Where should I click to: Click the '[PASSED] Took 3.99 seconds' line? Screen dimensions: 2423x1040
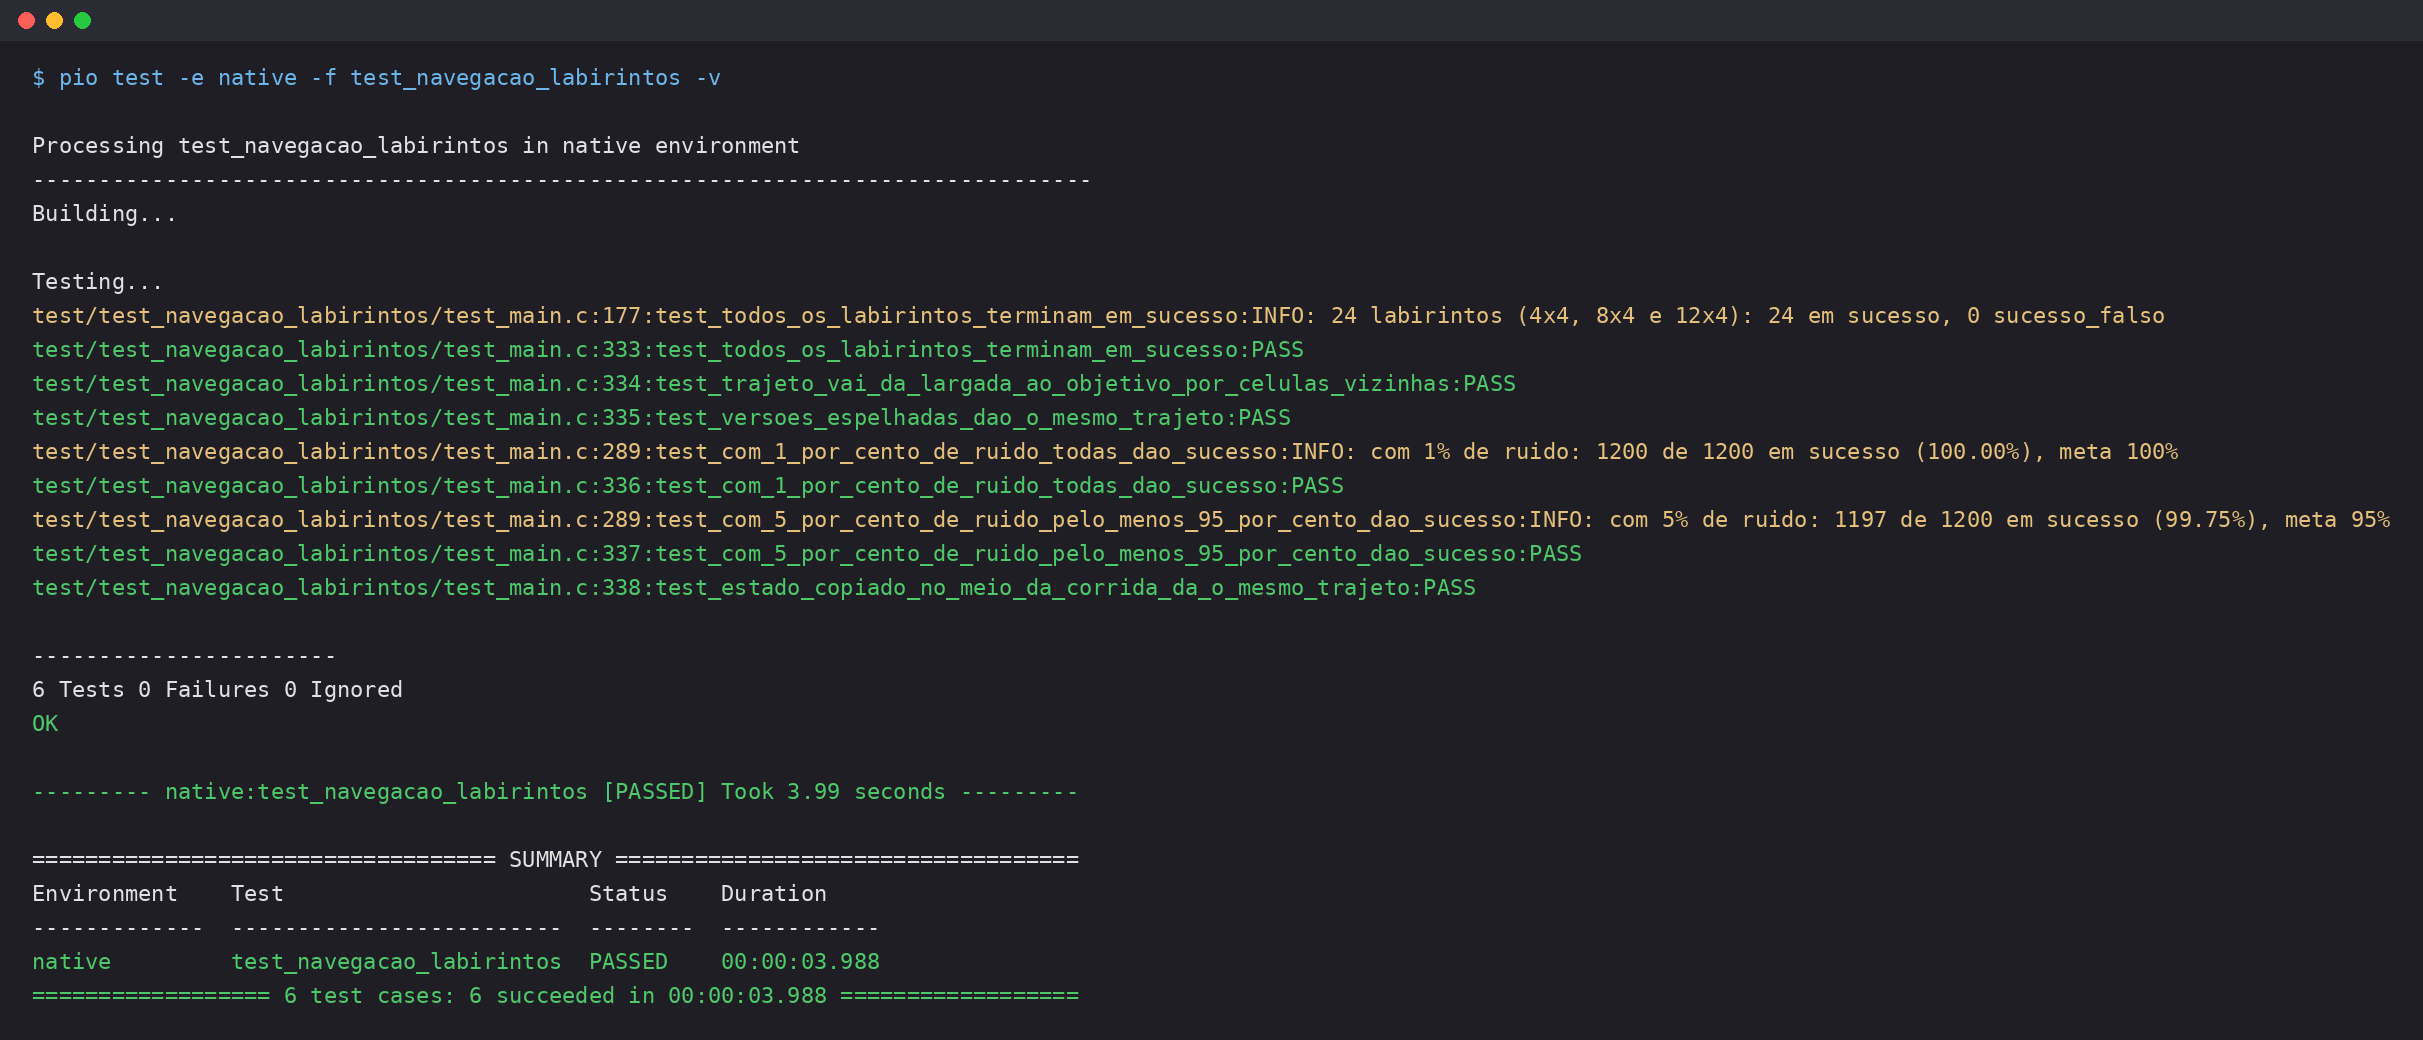pyautogui.click(x=555, y=792)
